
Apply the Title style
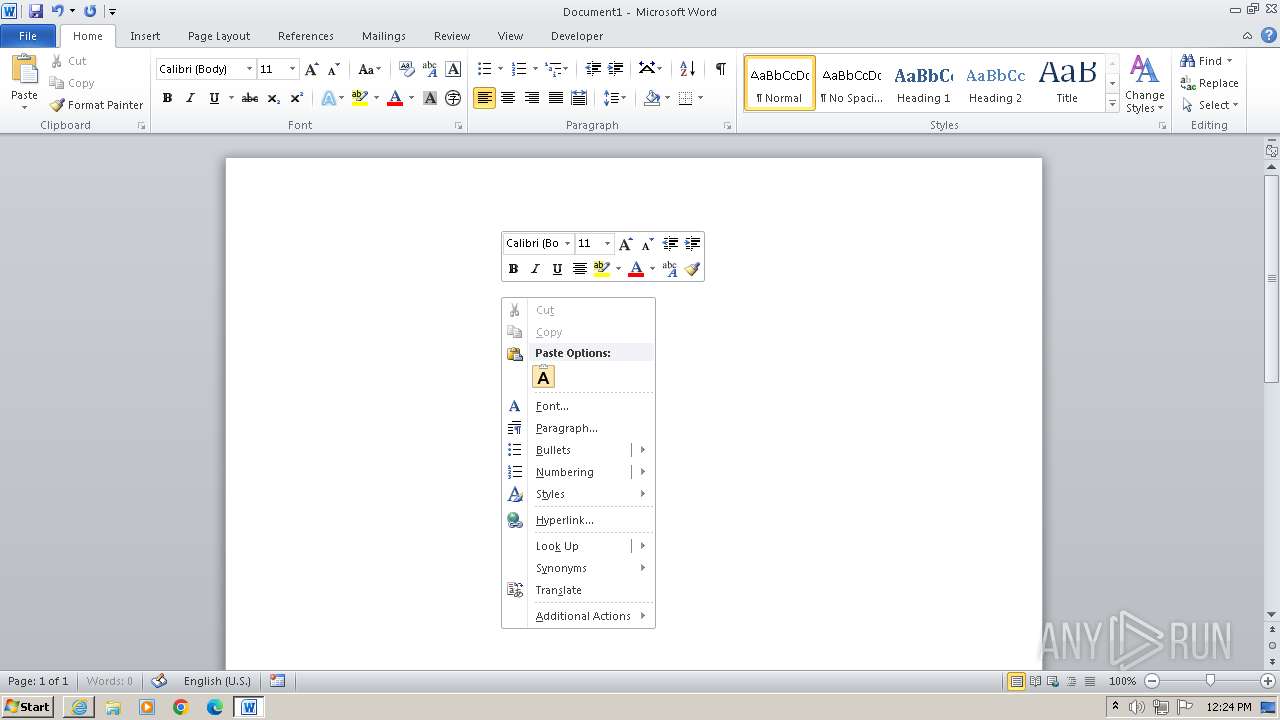pos(1067,83)
